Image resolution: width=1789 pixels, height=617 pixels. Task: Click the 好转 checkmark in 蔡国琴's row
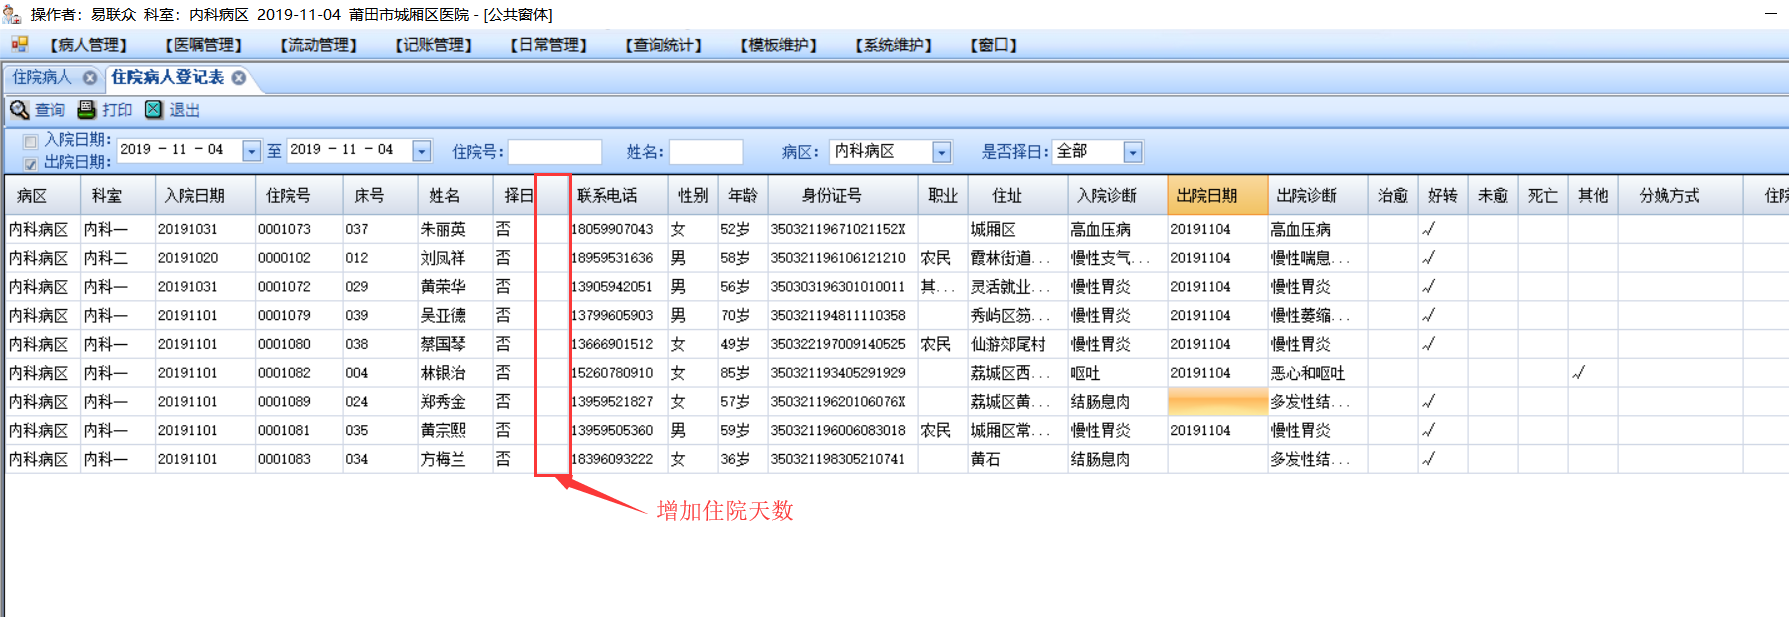pos(1428,344)
